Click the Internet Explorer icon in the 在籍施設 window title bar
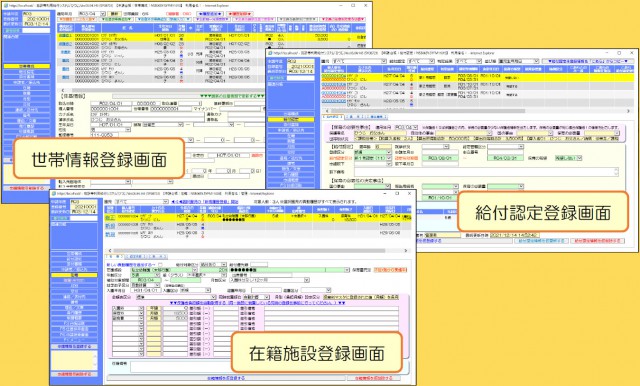 point(53,193)
